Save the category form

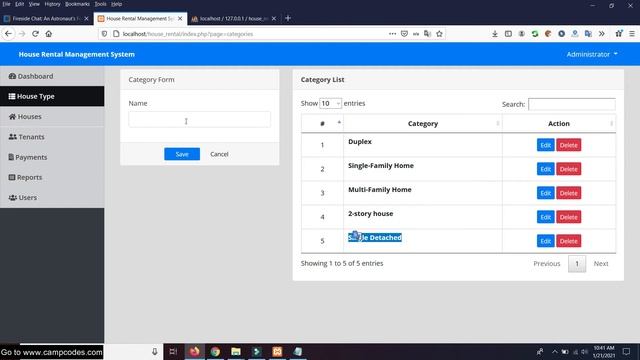182,154
